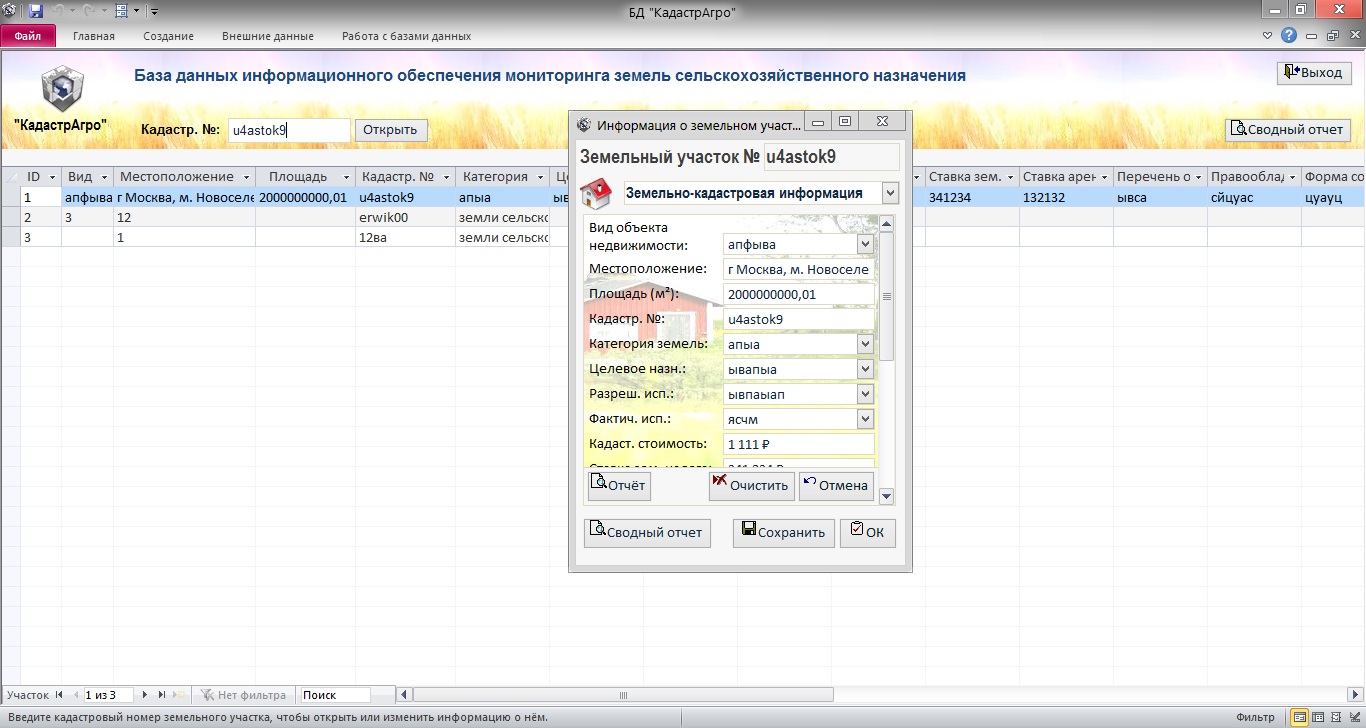This screenshot has width=1366, height=728.
Task: Click the blue Help question mark icon
Action: click(x=1289, y=35)
